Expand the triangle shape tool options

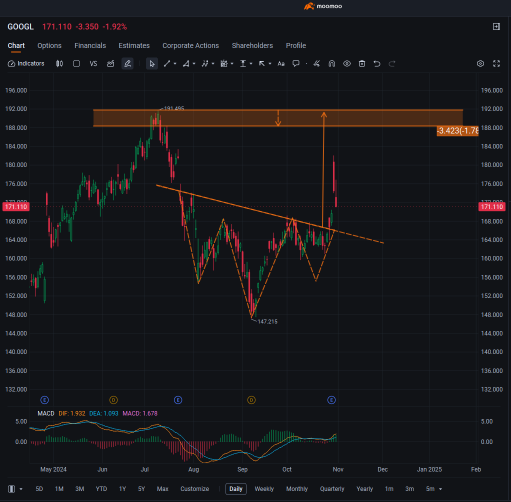click(x=194, y=64)
